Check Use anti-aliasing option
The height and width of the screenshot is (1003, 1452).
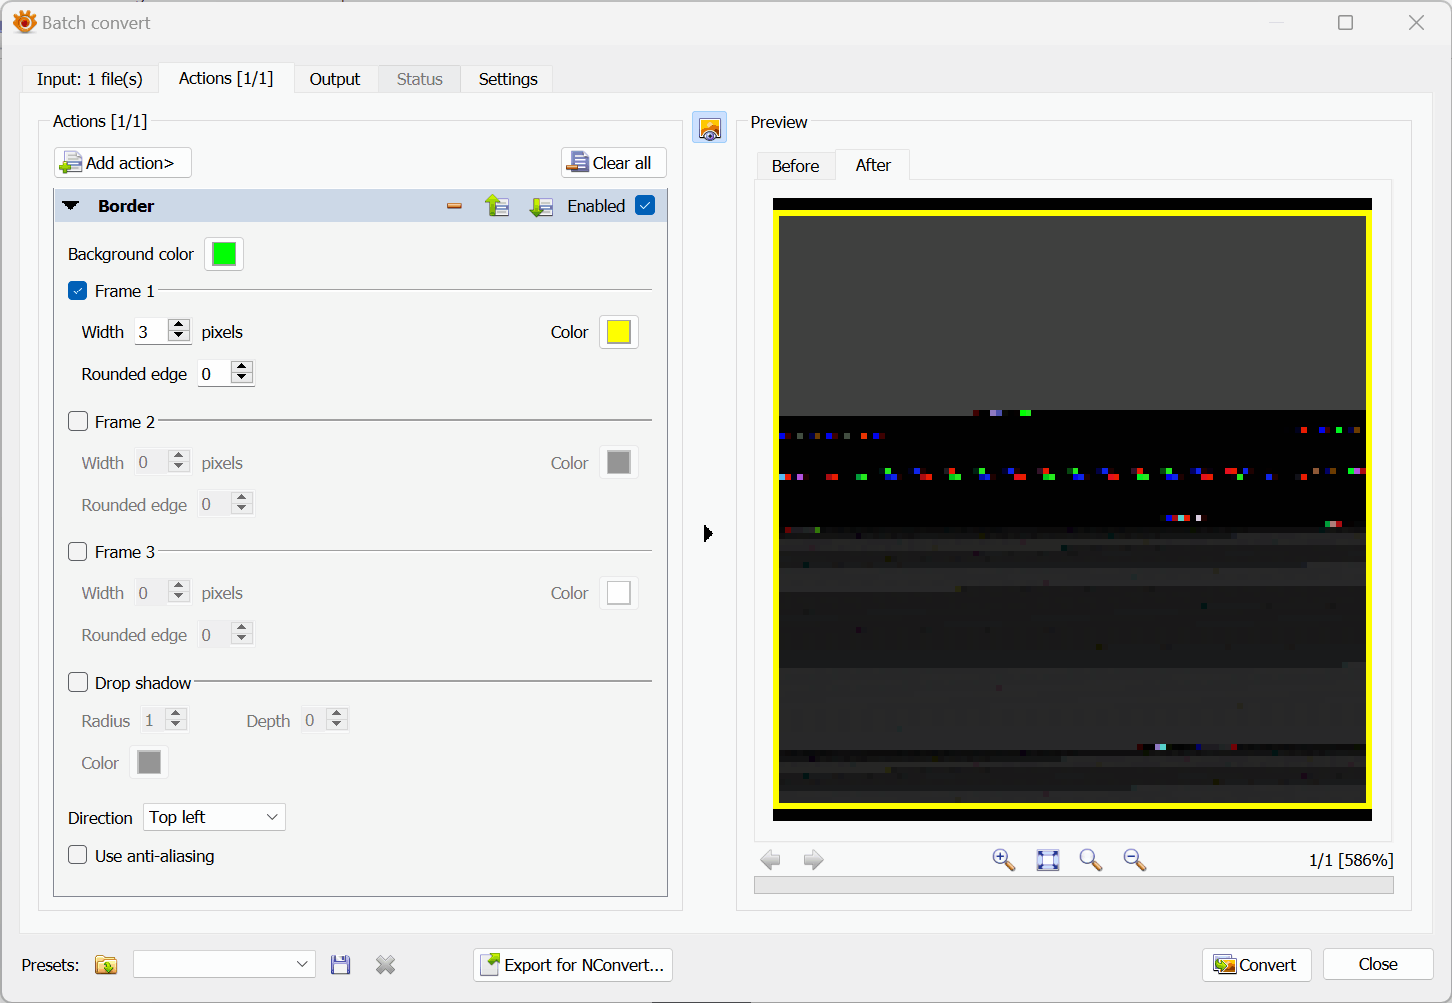pos(78,855)
